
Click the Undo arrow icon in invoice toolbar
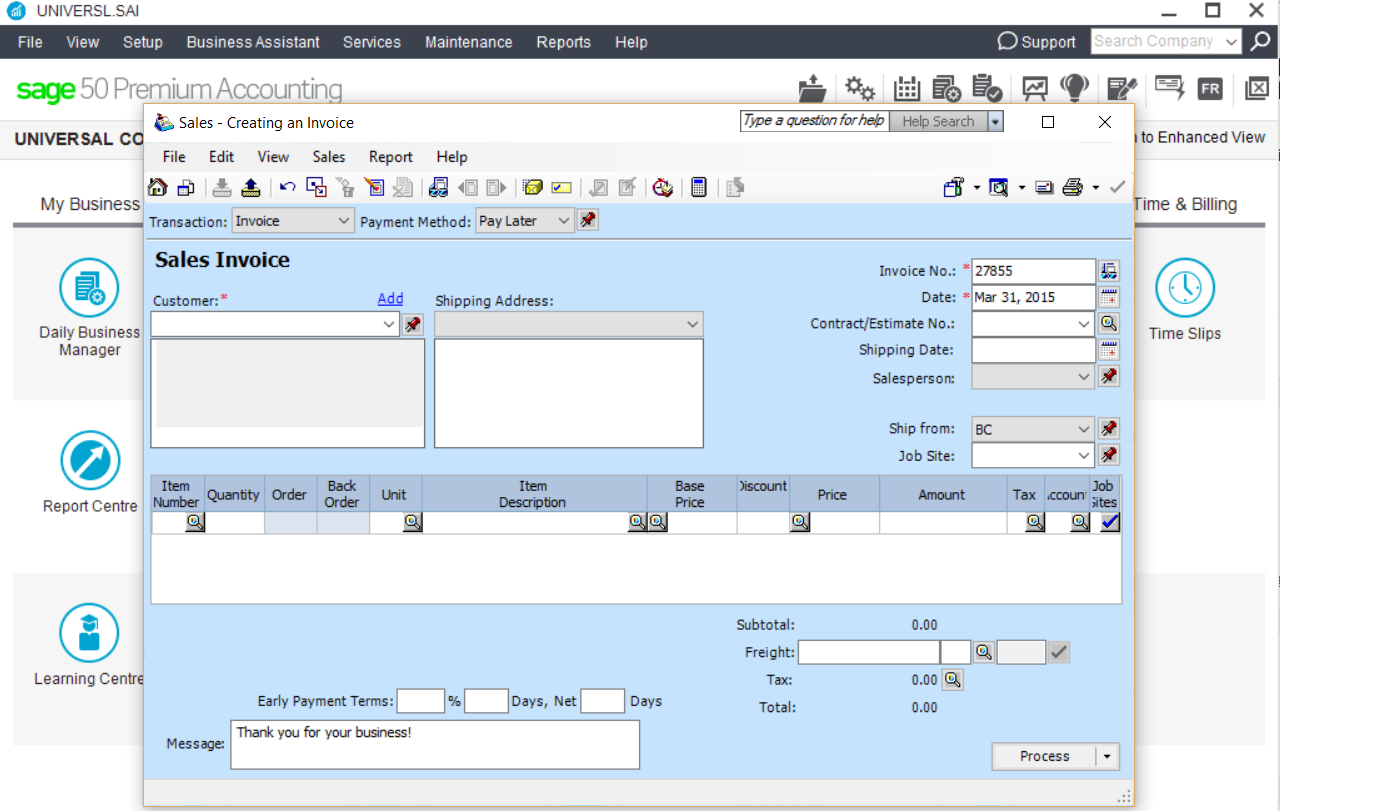[287, 187]
